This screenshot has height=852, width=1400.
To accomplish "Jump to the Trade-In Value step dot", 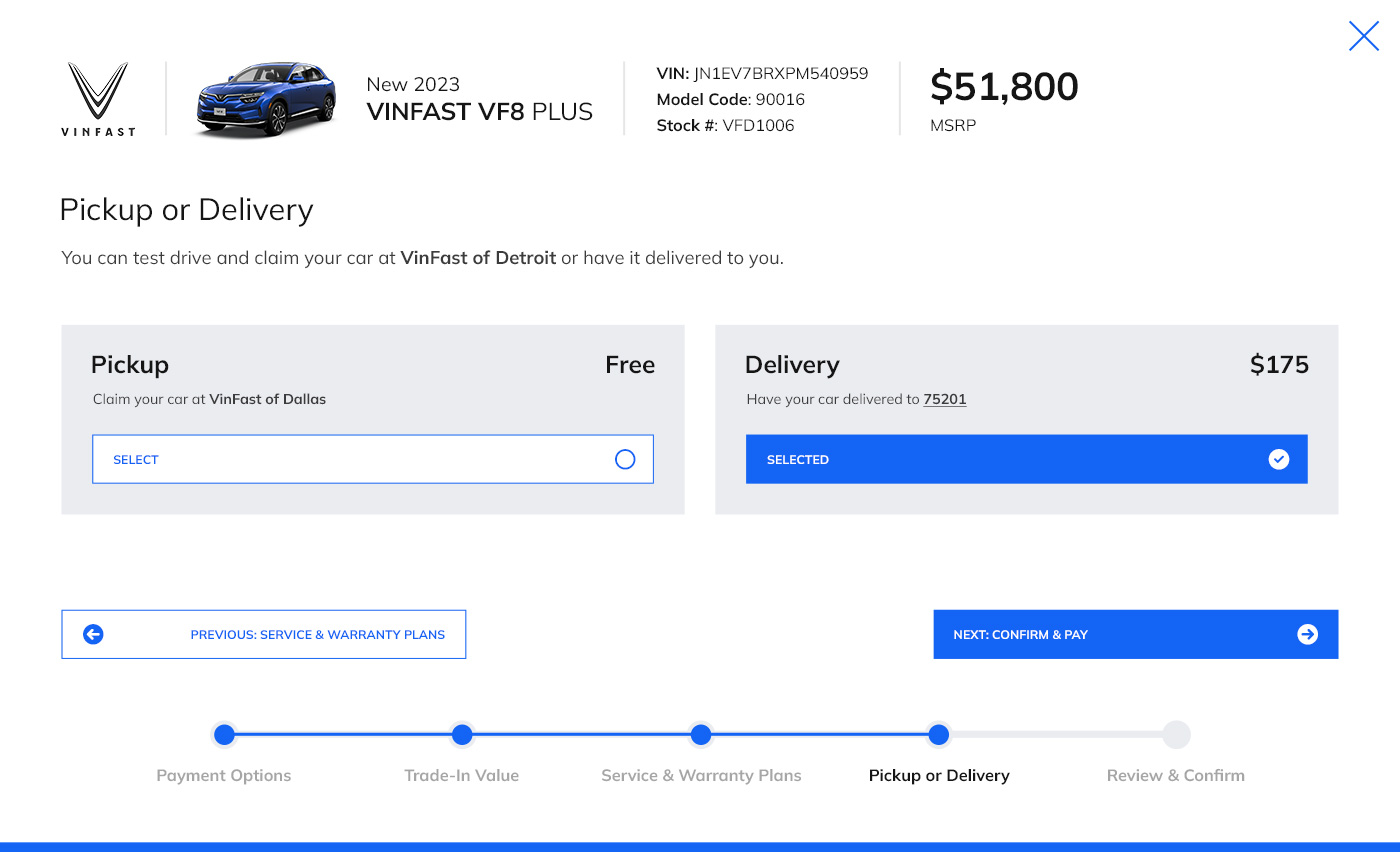I will click(x=462, y=735).
